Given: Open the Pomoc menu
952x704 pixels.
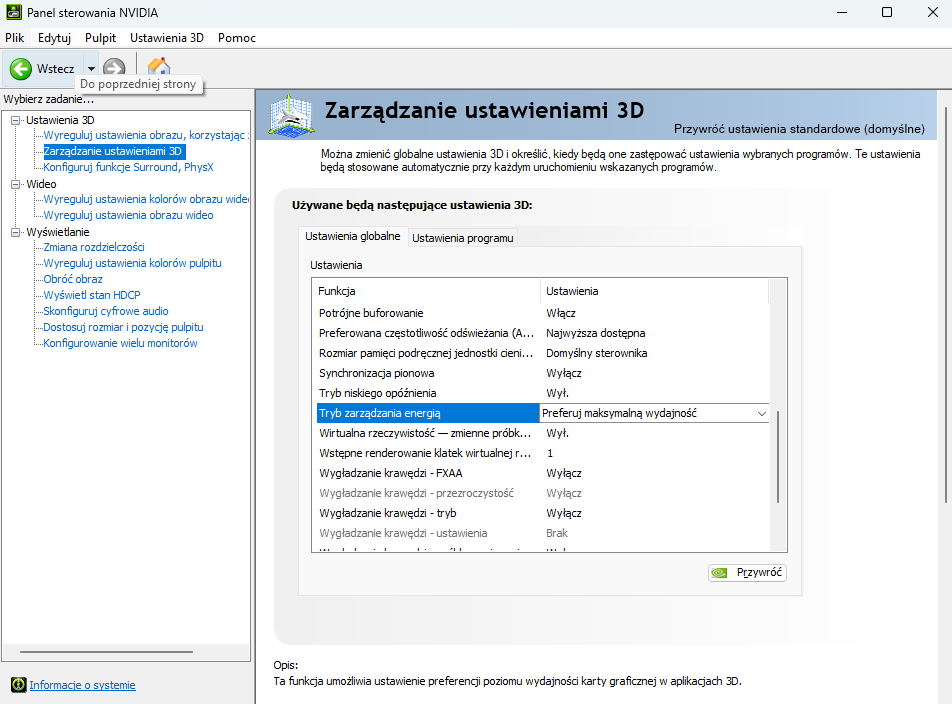Looking at the screenshot, I should click(237, 38).
